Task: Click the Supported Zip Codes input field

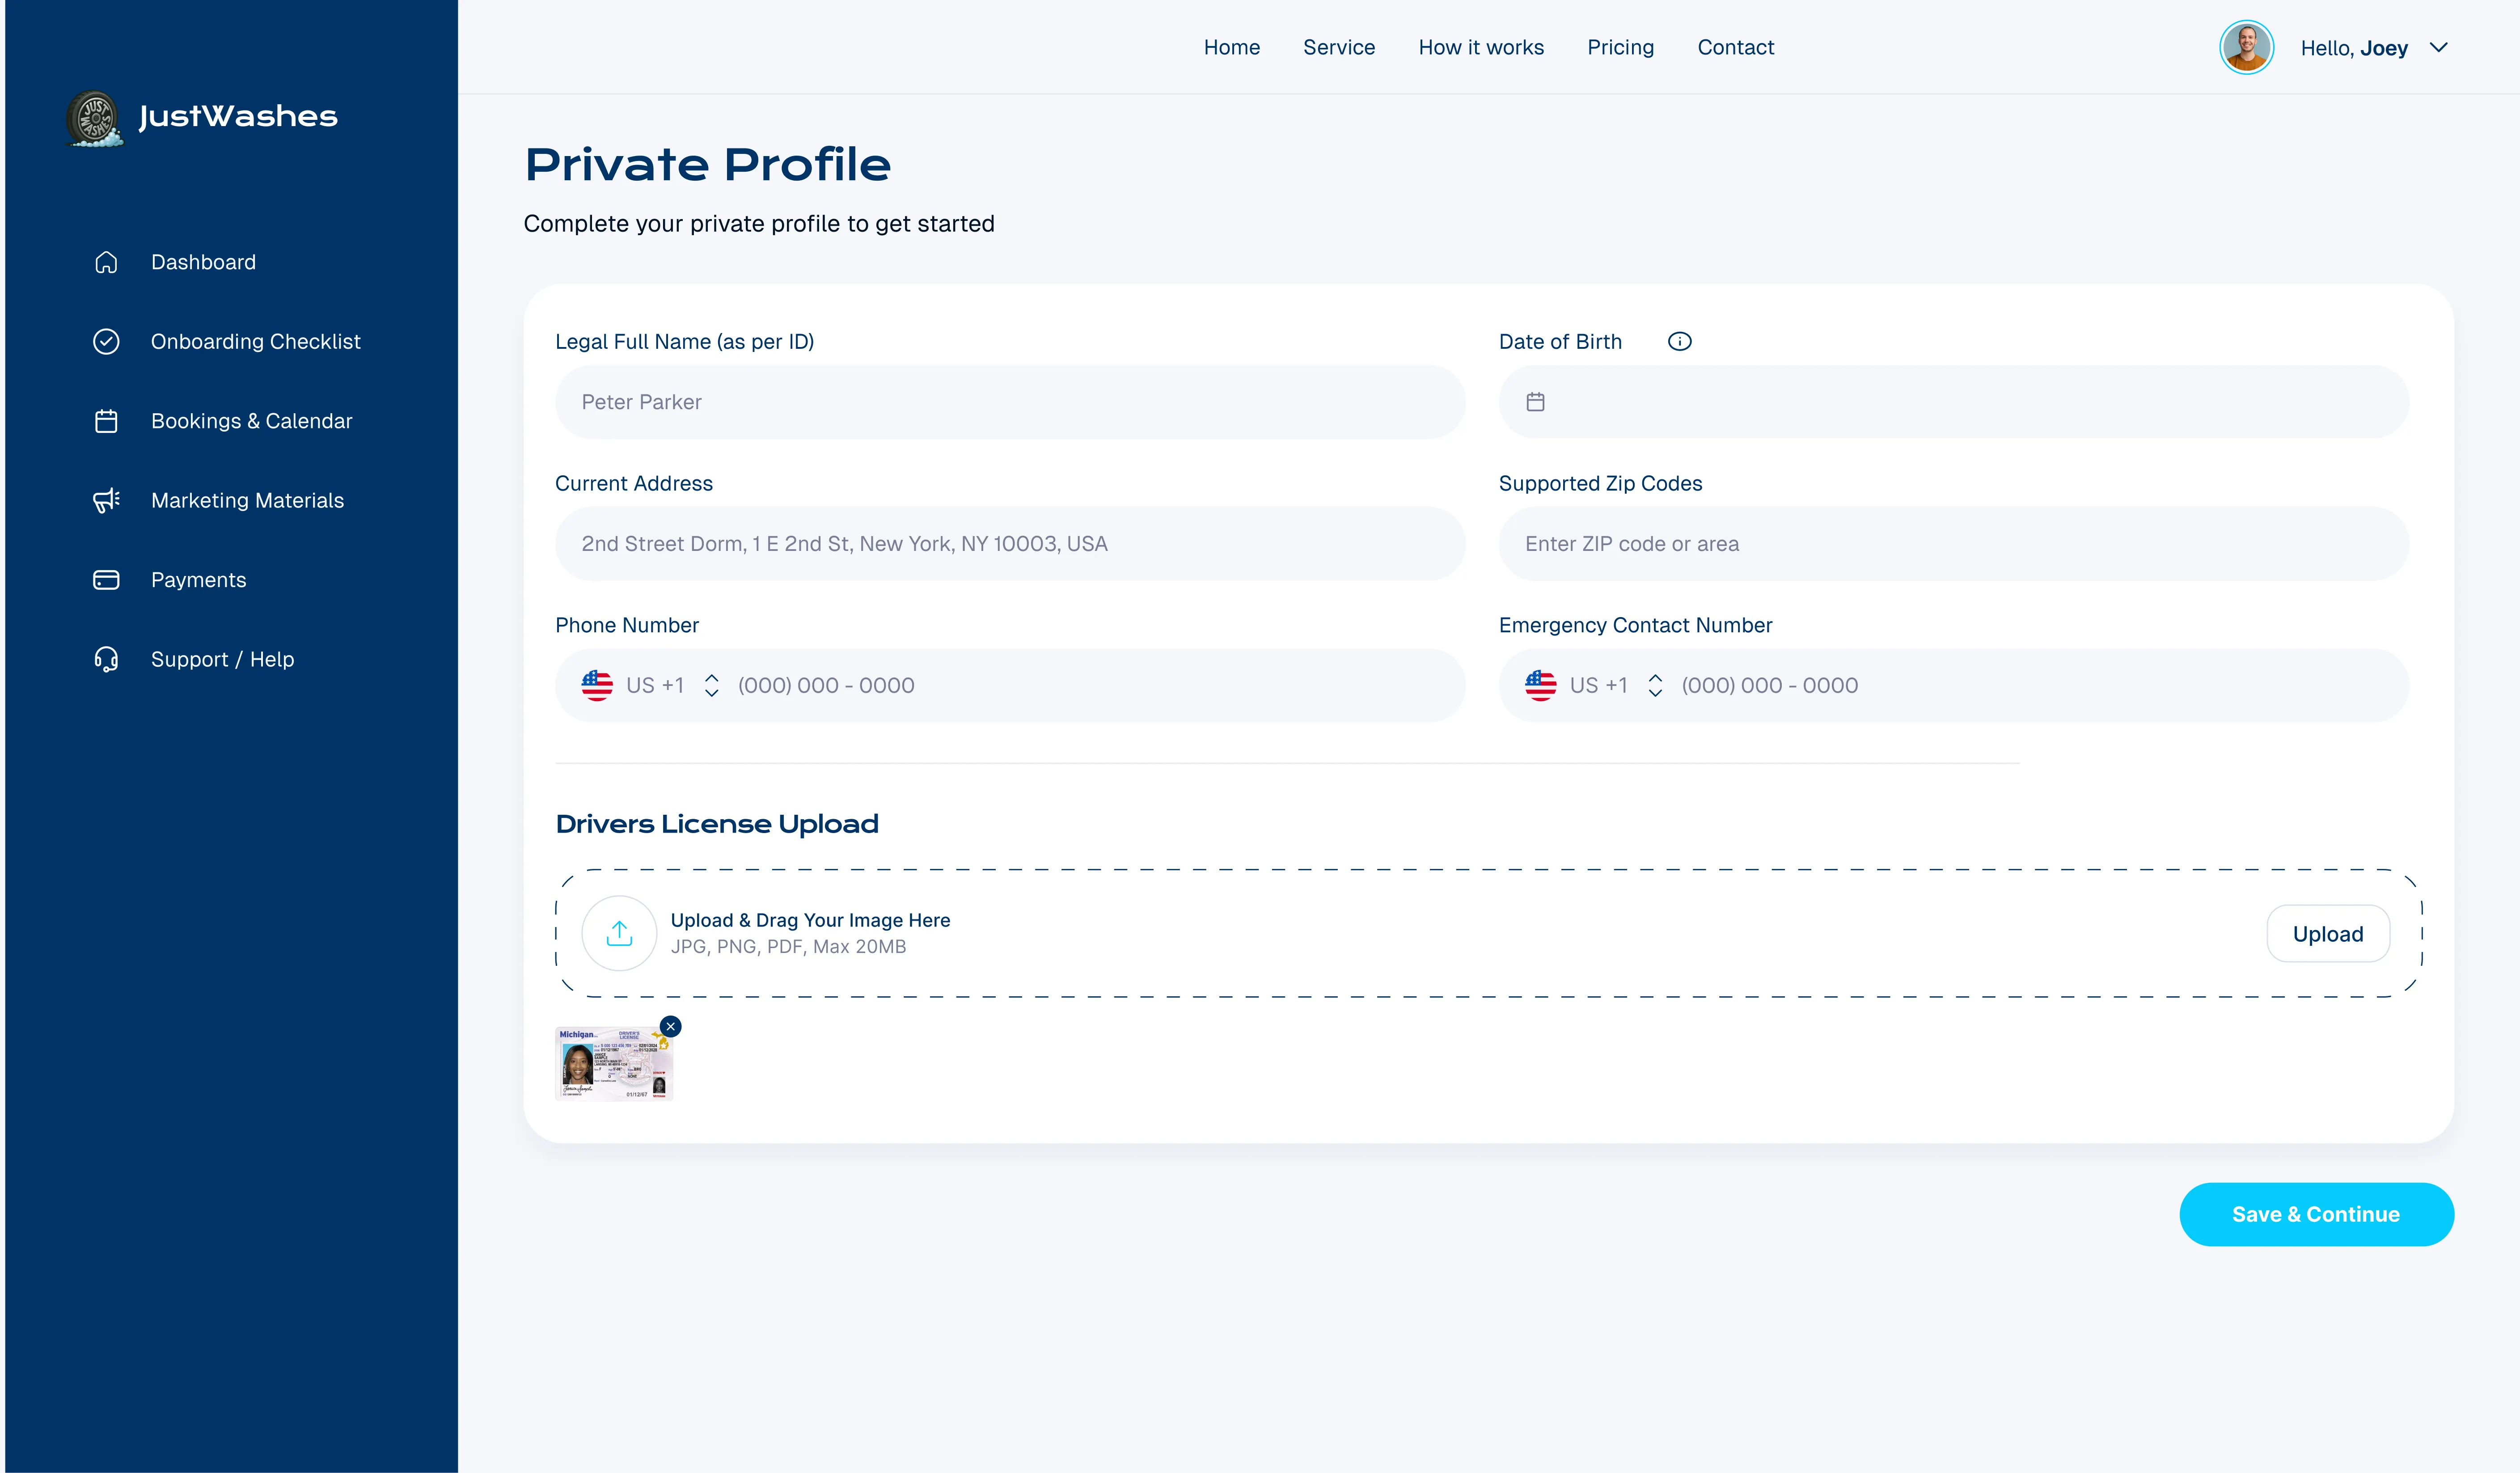Action: (x=1954, y=544)
